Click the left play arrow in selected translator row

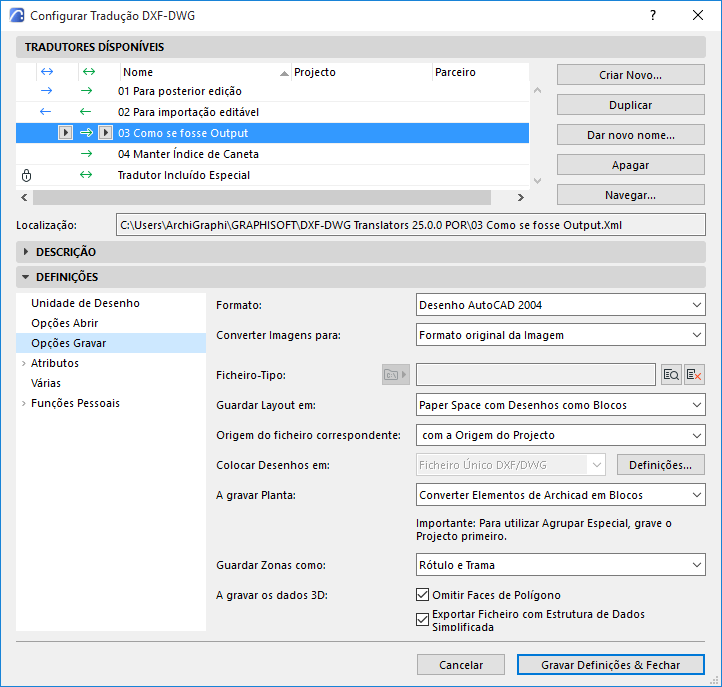pos(65,133)
